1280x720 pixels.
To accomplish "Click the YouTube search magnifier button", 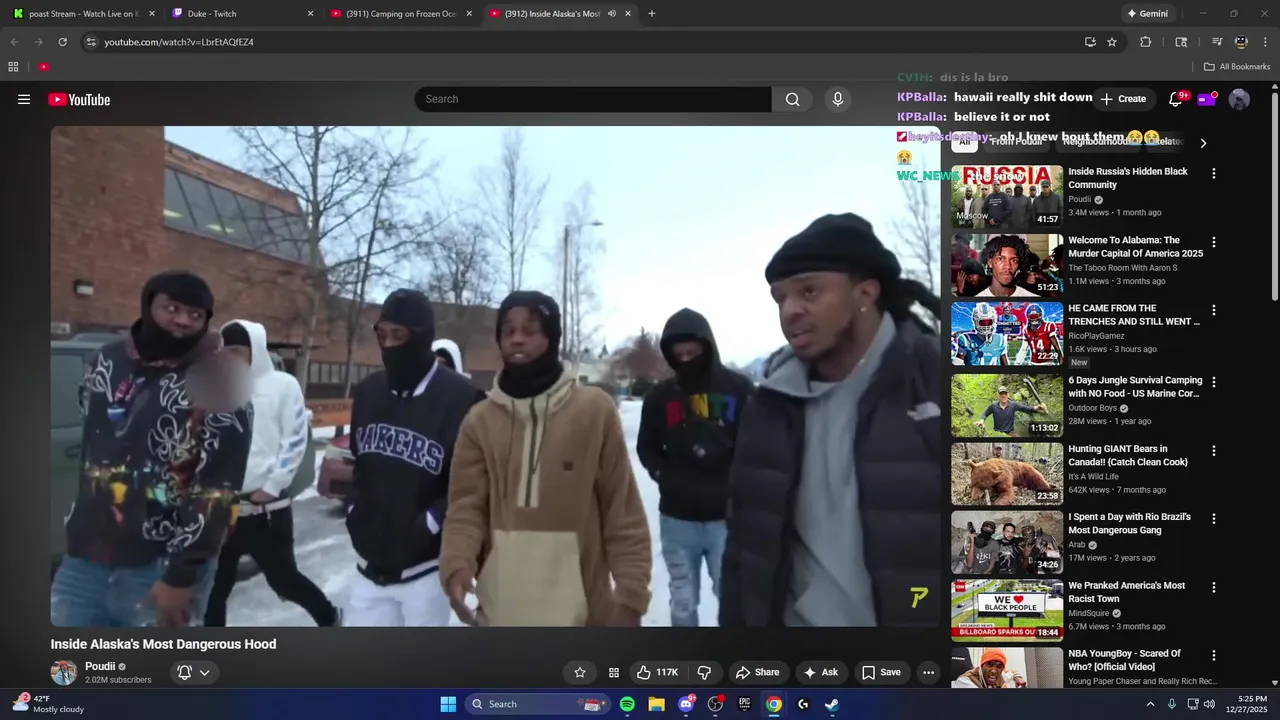I will pyautogui.click(x=792, y=99).
